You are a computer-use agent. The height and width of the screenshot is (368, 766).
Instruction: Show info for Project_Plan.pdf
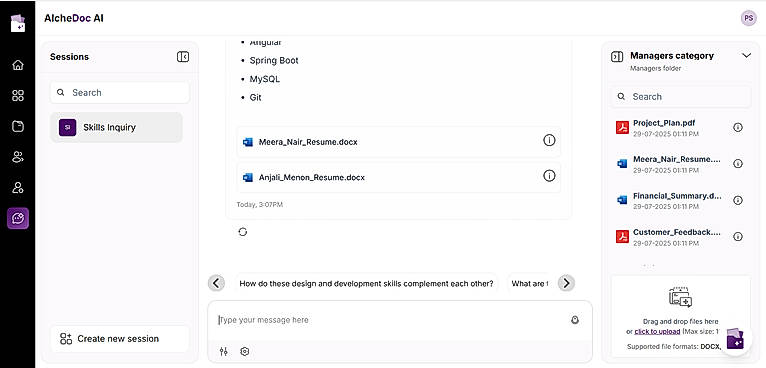pos(738,127)
